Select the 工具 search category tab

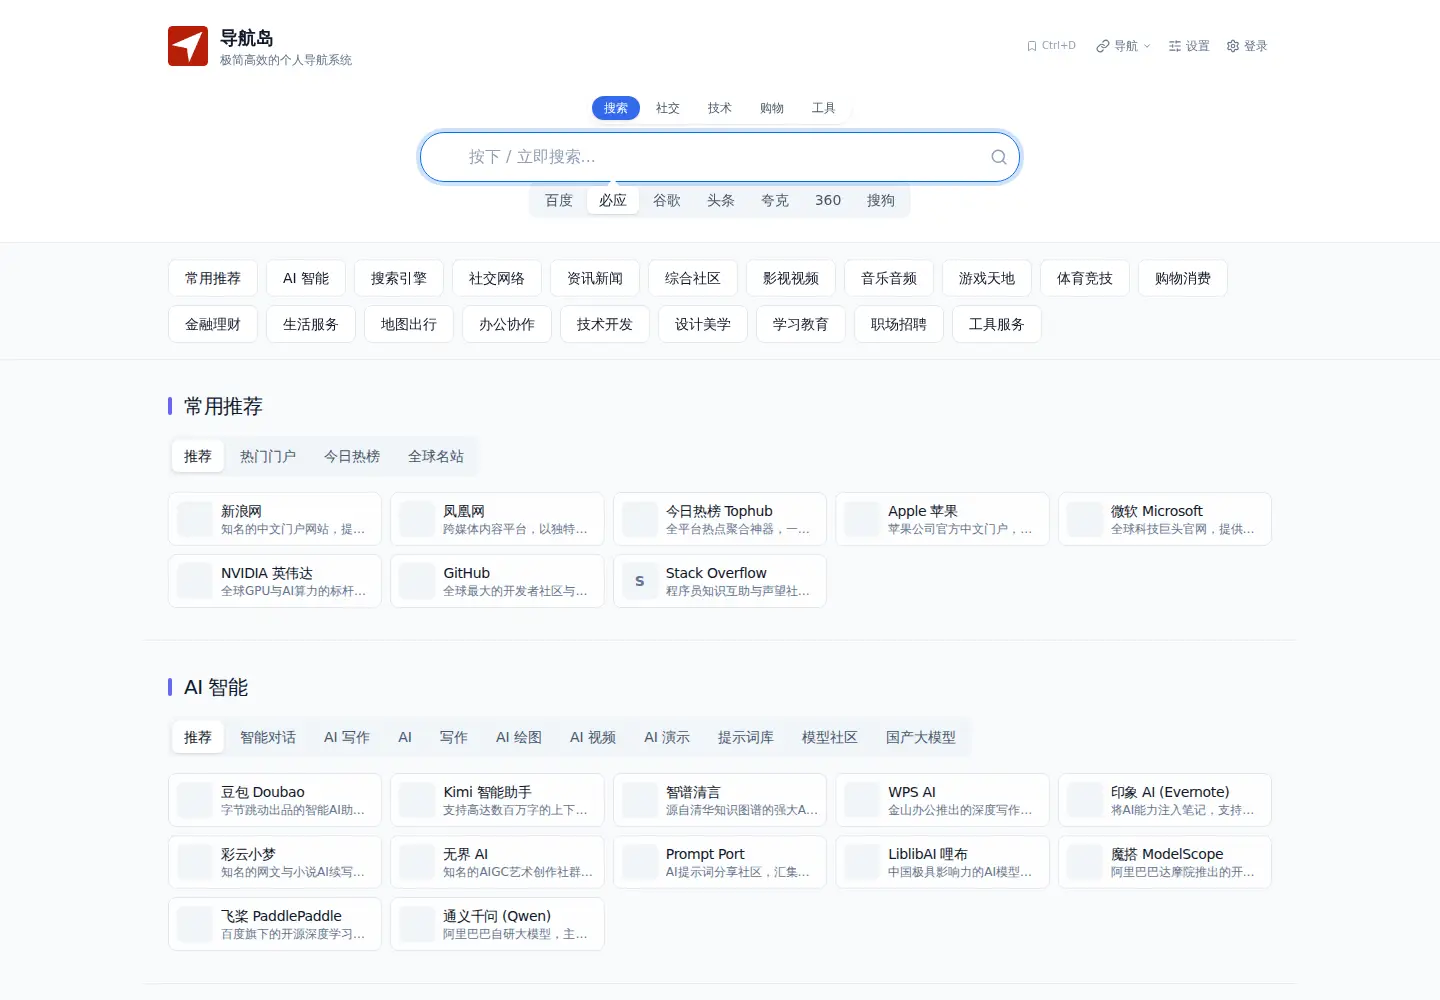(824, 108)
